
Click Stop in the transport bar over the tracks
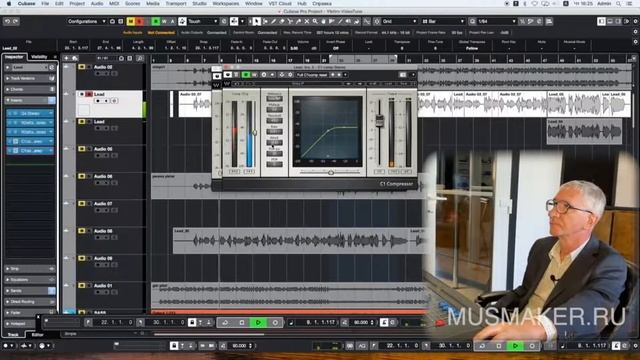242,322
